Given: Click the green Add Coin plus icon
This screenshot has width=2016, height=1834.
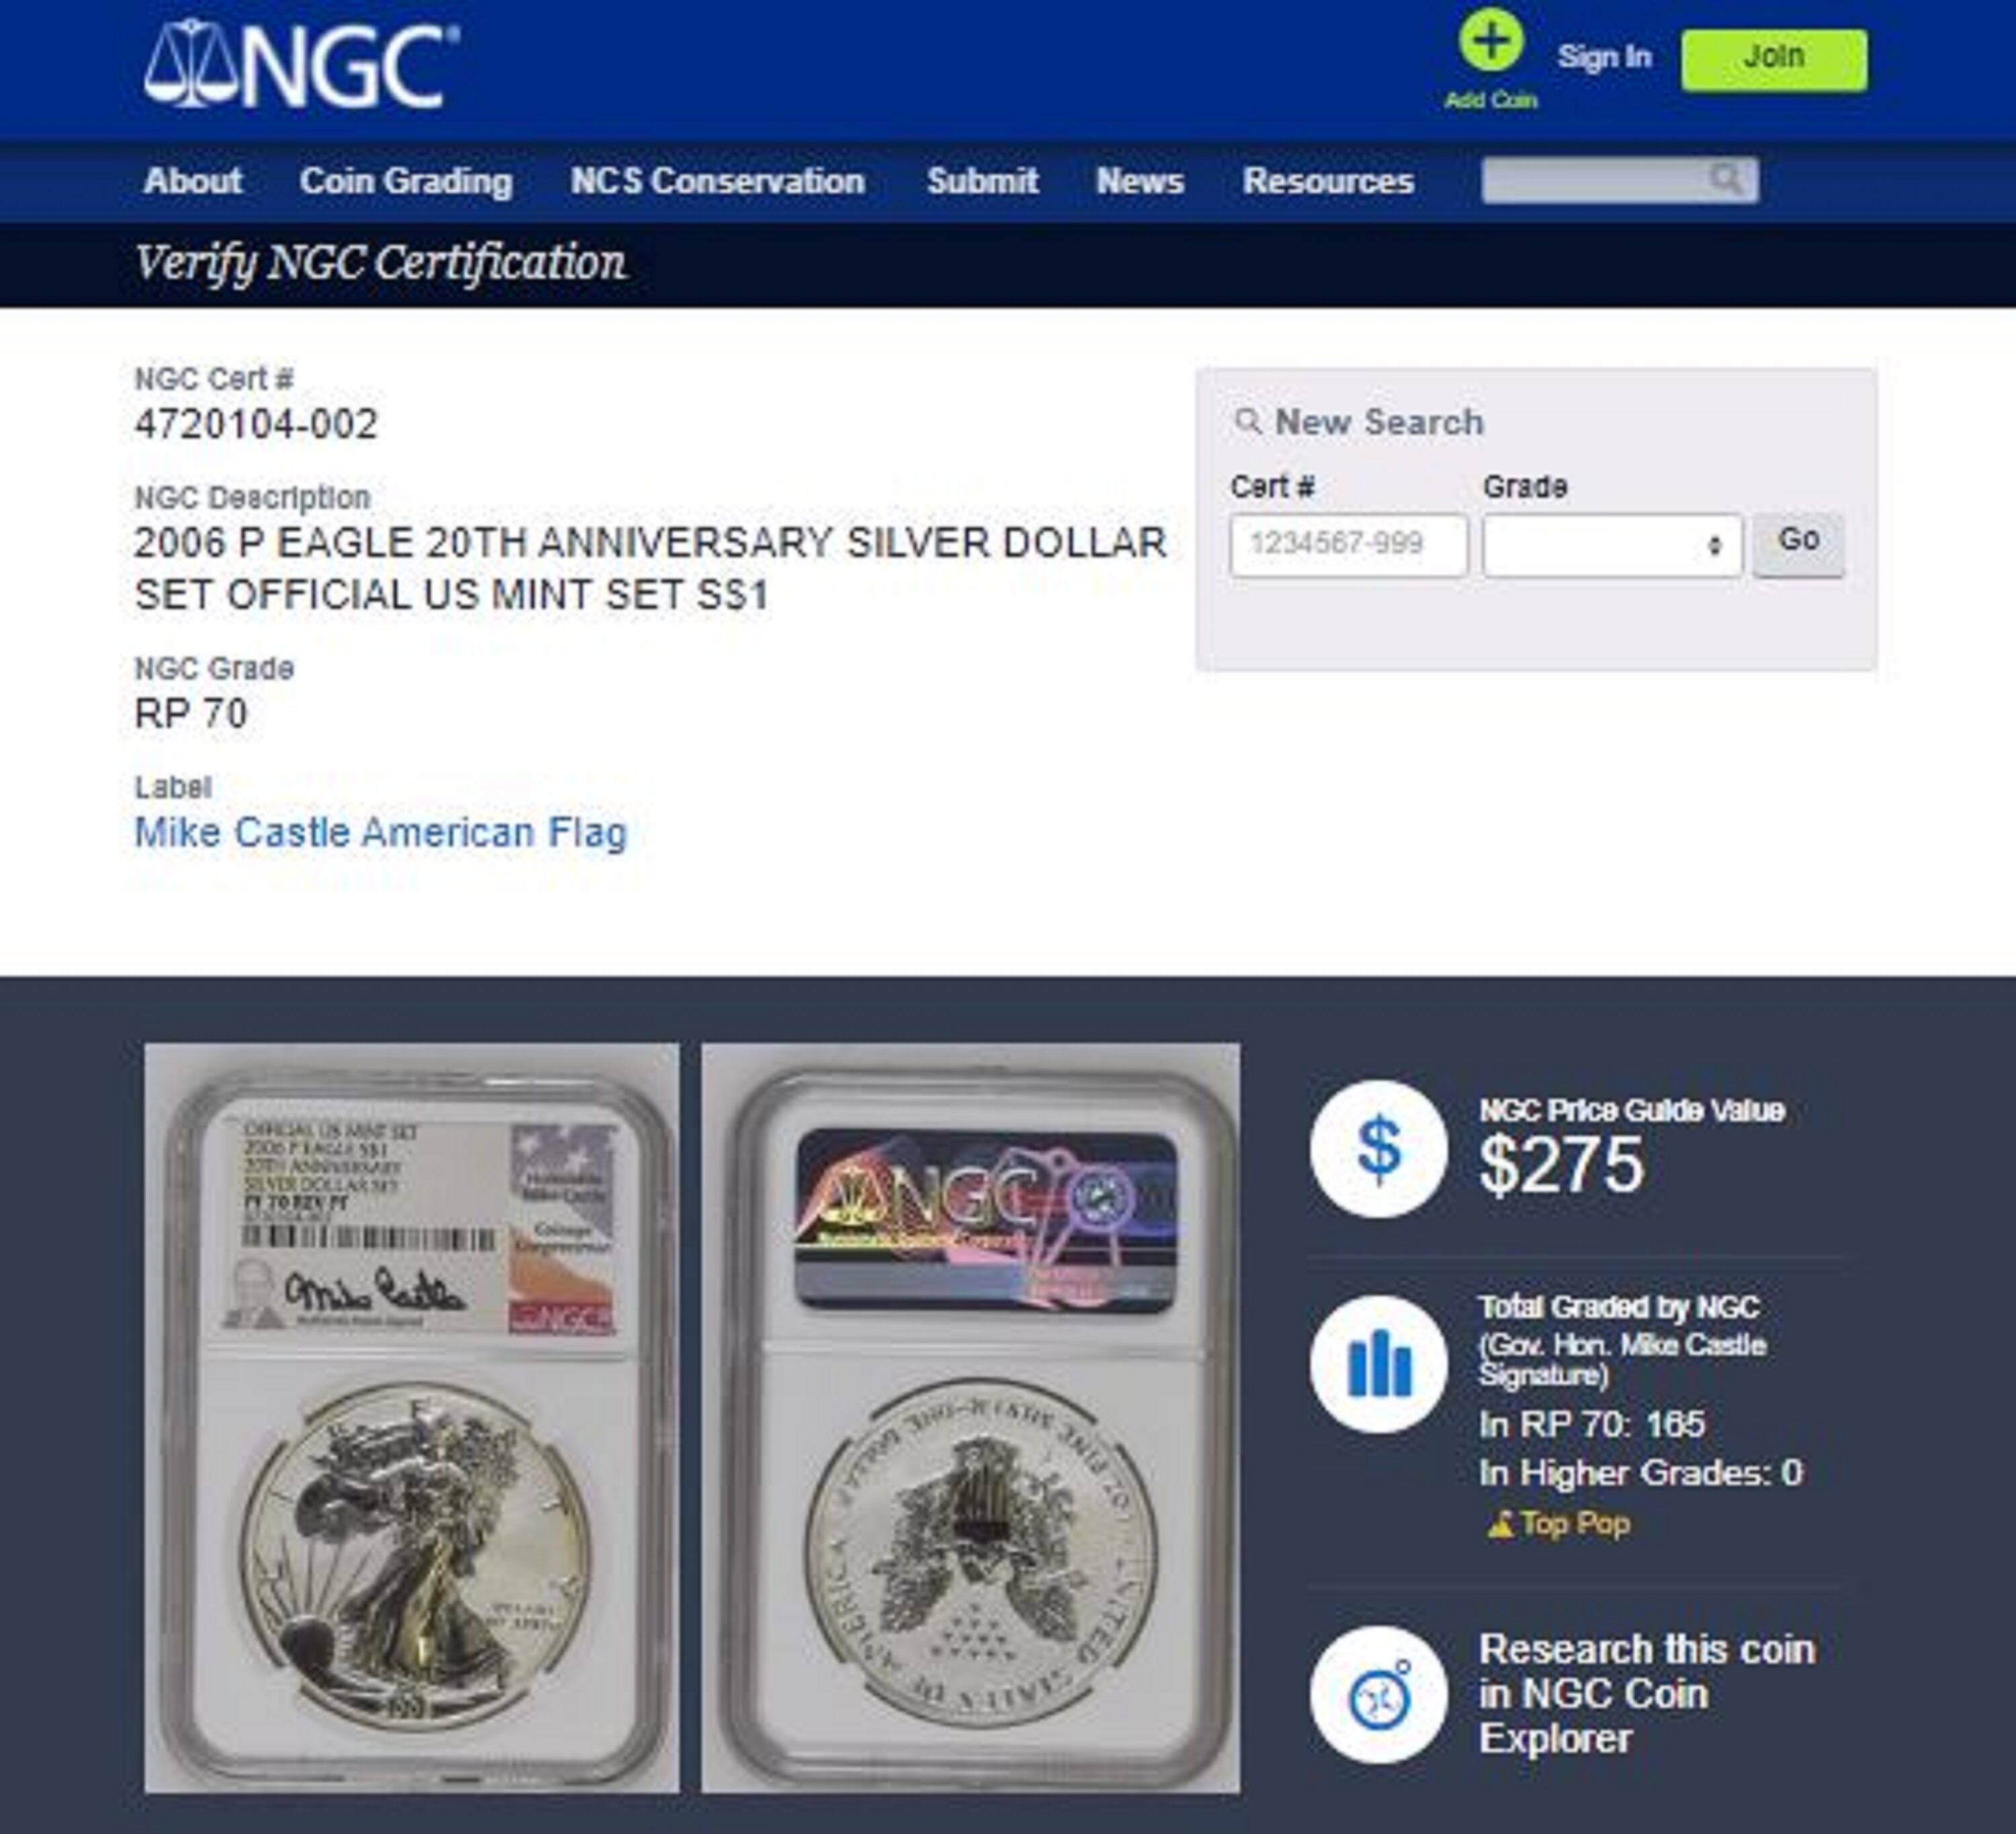Looking at the screenshot, I should coord(1490,42).
